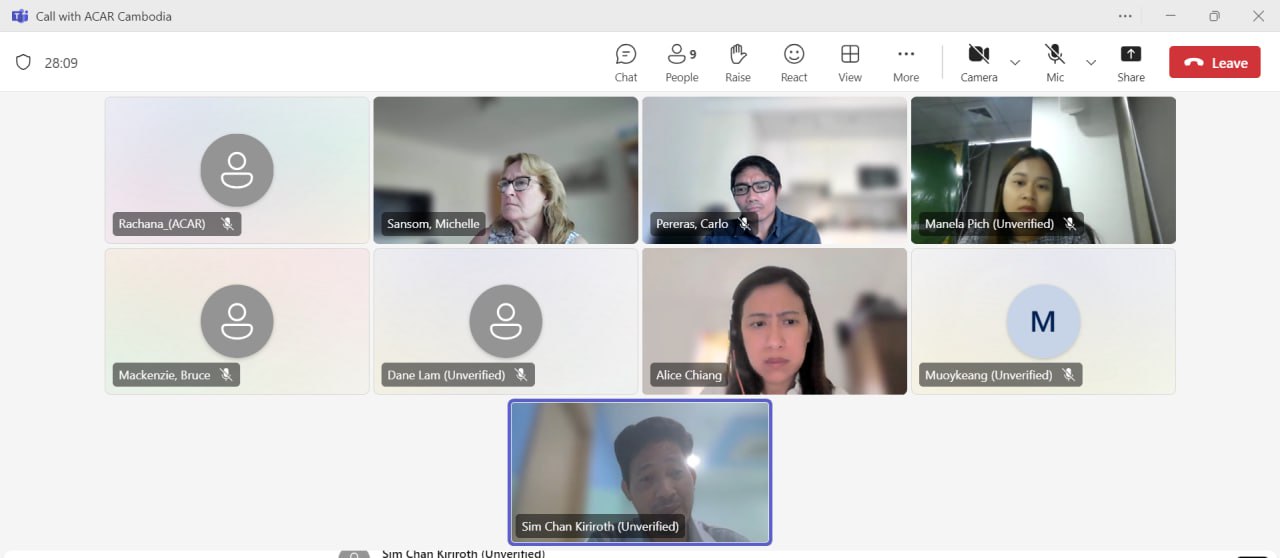This screenshot has width=1280, height=558.
Task: Click the Teams logo in title bar
Action: [20, 16]
